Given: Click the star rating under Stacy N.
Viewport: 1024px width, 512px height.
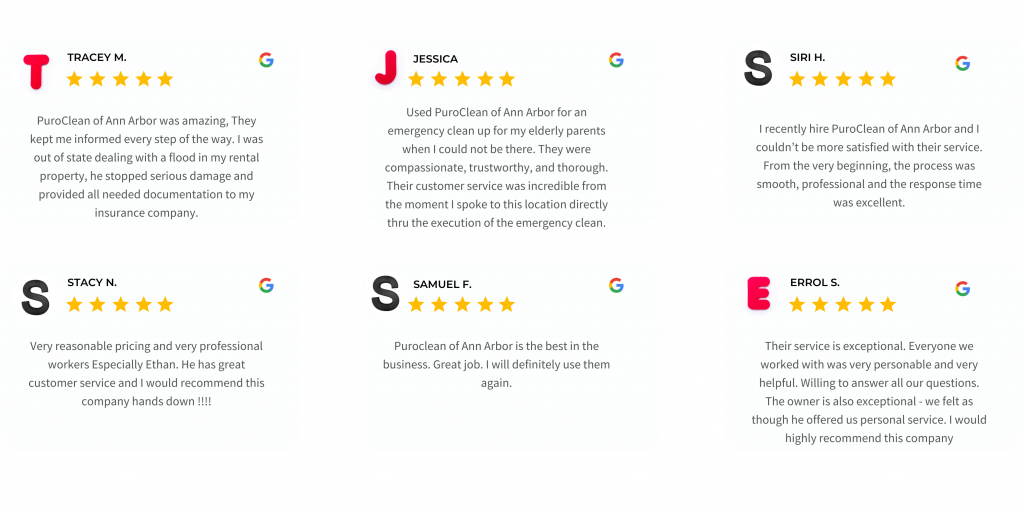Looking at the screenshot, I should [120, 304].
